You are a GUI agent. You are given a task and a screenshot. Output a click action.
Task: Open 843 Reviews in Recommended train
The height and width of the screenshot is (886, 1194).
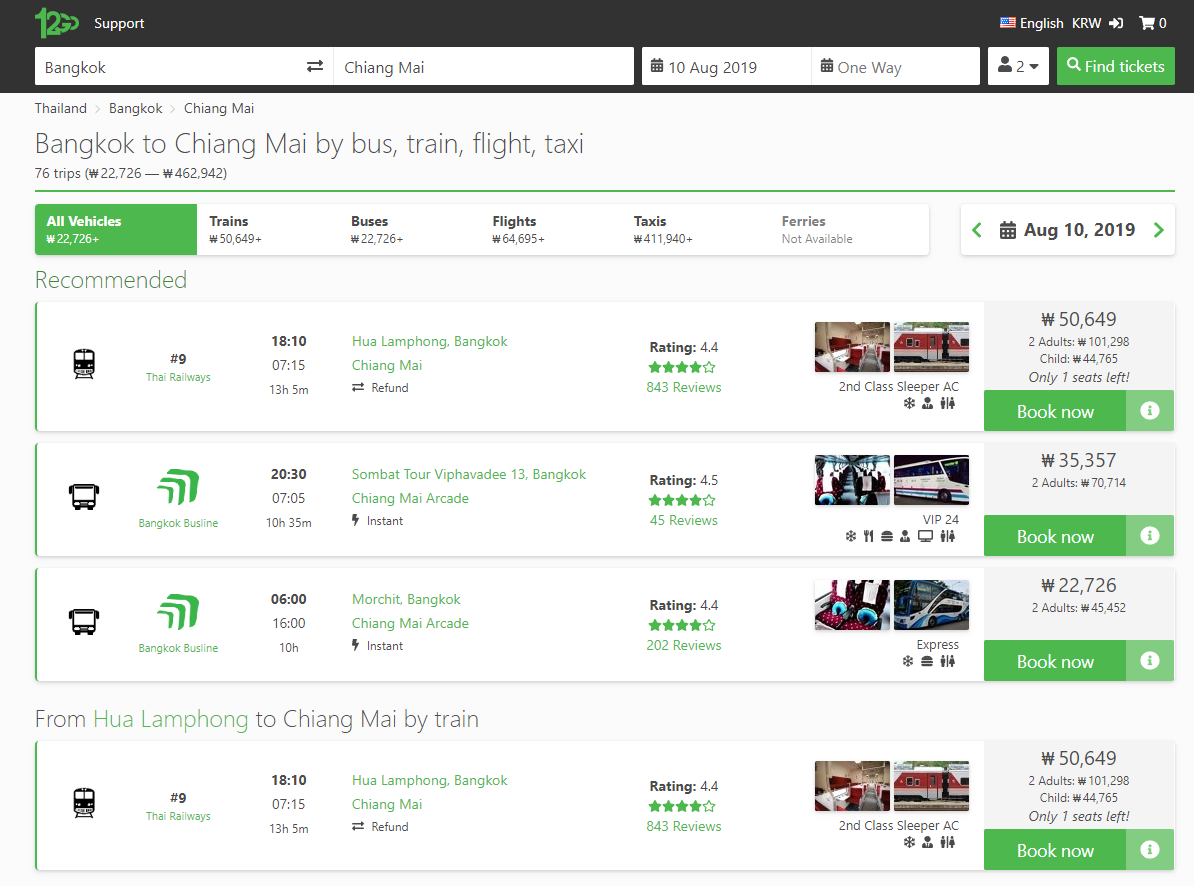[684, 387]
